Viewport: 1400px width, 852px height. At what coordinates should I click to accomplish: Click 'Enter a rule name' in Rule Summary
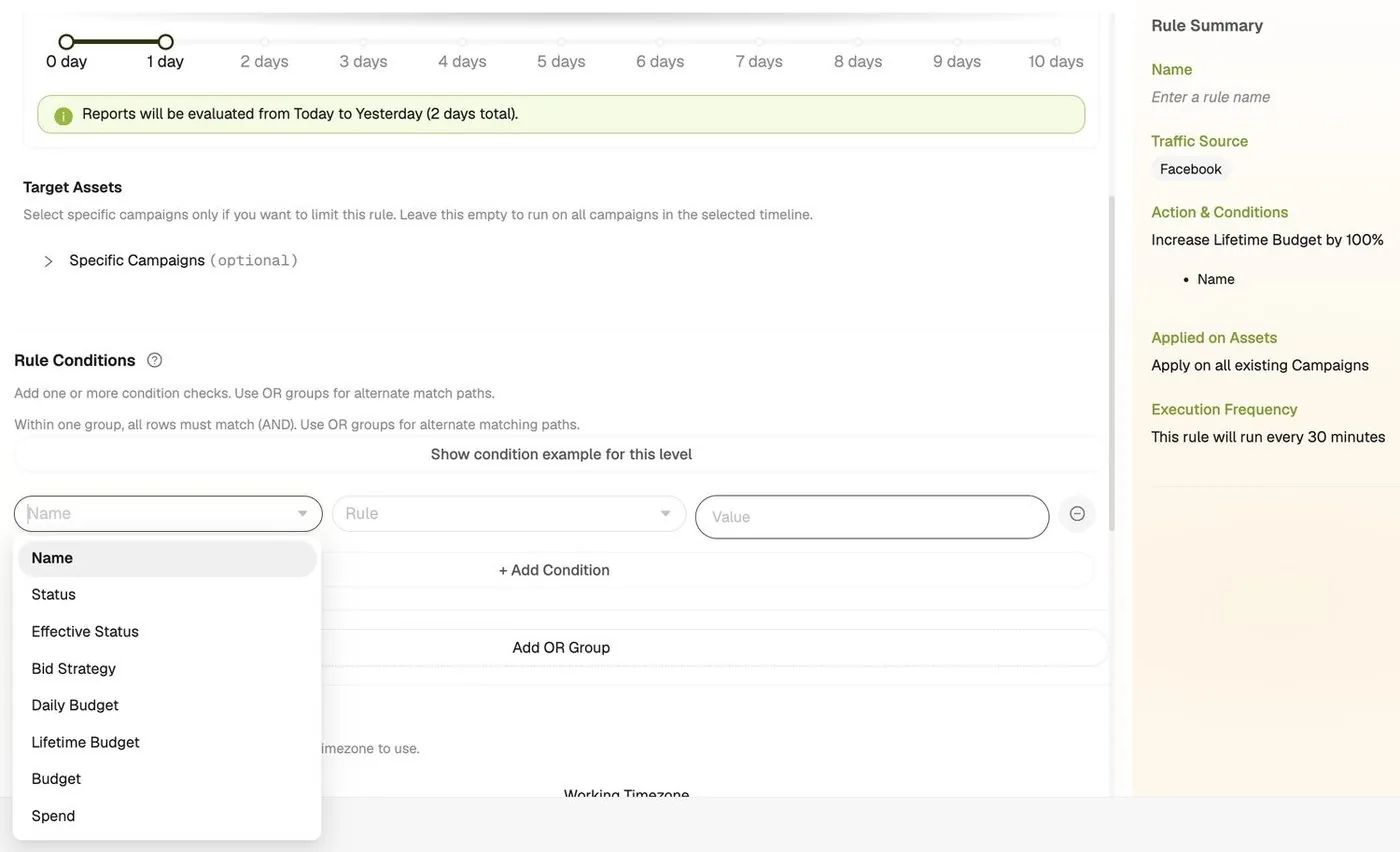(x=1210, y=97)
